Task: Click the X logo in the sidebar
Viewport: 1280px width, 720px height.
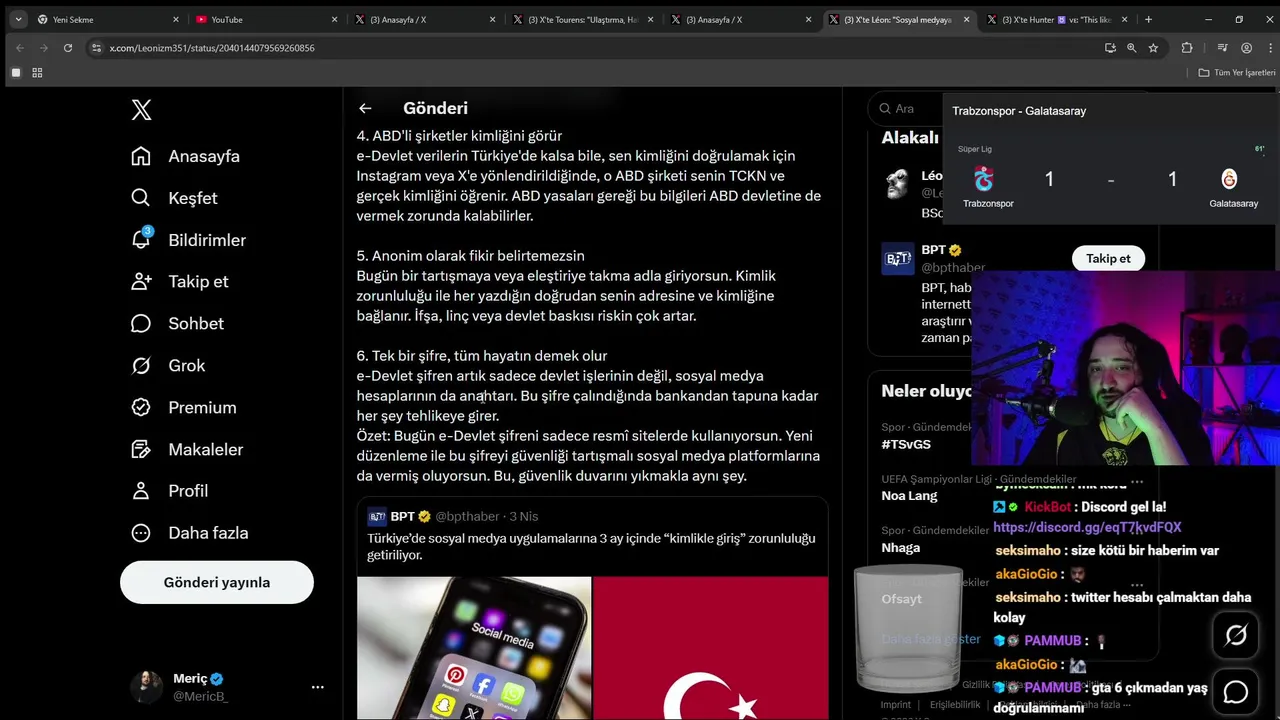Action: [x=141, y=110]
